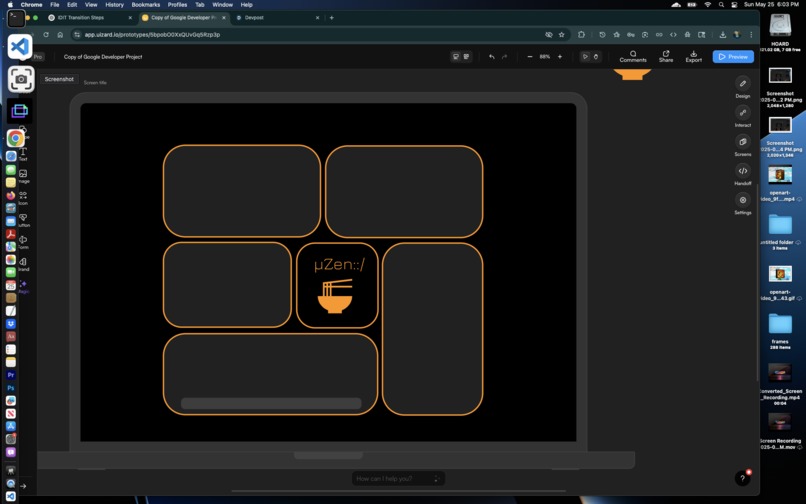Switch to first layout view toggle
Viewport: 806px width, 504px height.
(x=455, y=57)
